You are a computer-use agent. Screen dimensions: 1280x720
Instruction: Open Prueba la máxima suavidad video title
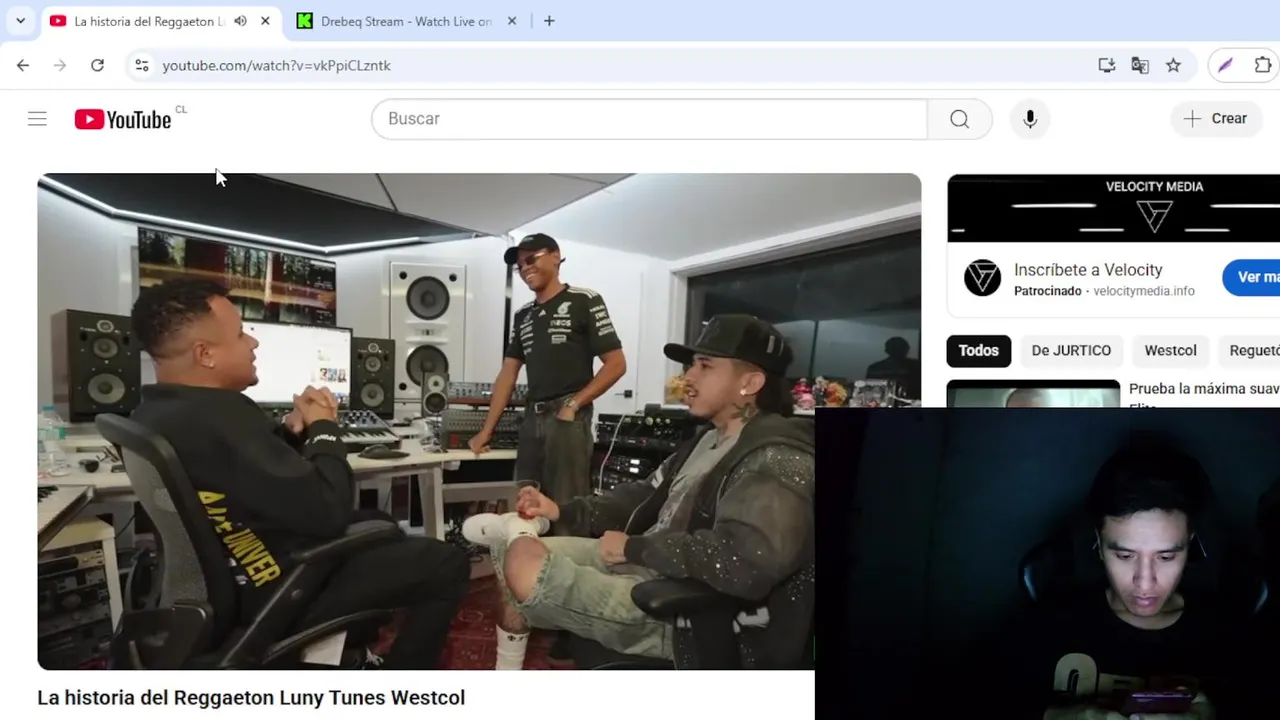pos(1204,389)
